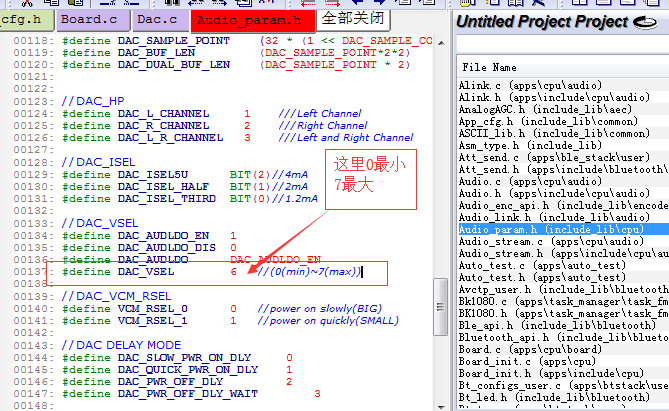Click DAC_R_CHANNEL define on line 125
This screenshot has width=669, height=411.
pos(163,126)
